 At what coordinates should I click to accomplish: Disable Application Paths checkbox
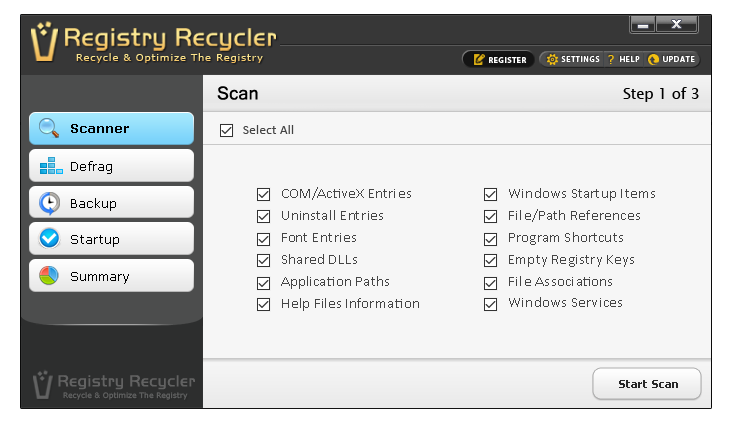click(263, 283)
